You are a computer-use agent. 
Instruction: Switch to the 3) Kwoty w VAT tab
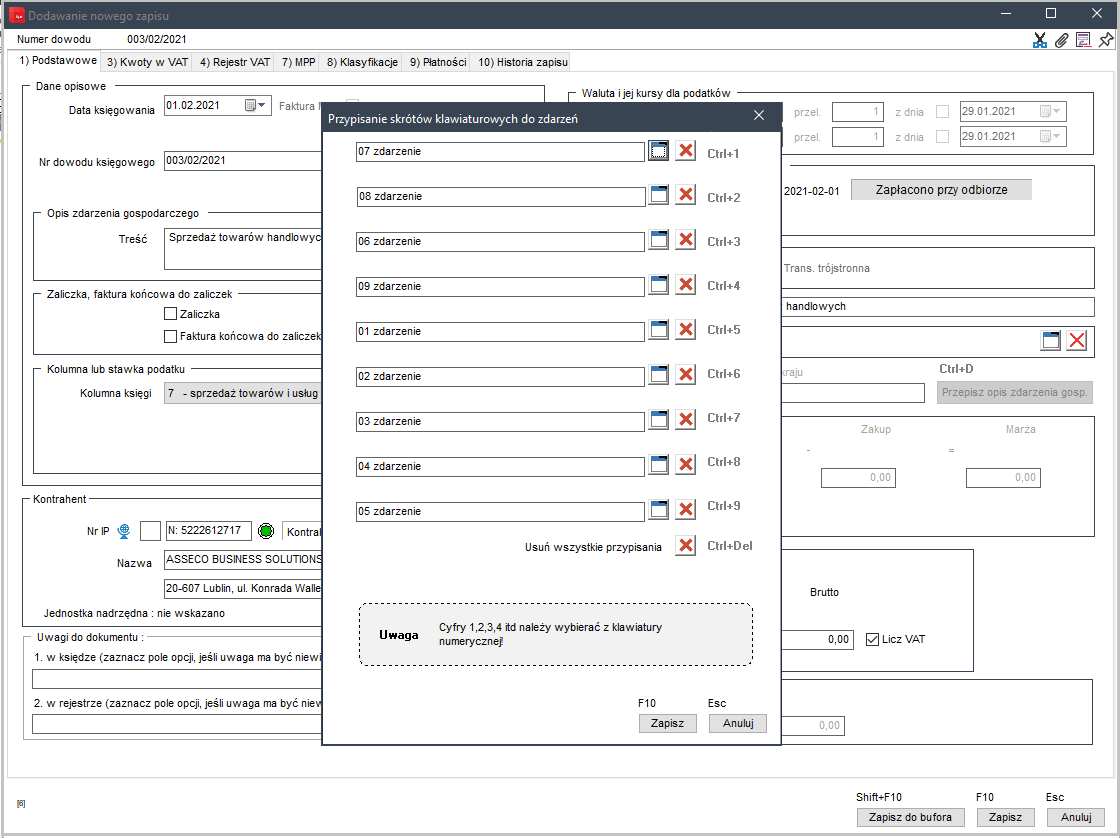coord(147,62)
